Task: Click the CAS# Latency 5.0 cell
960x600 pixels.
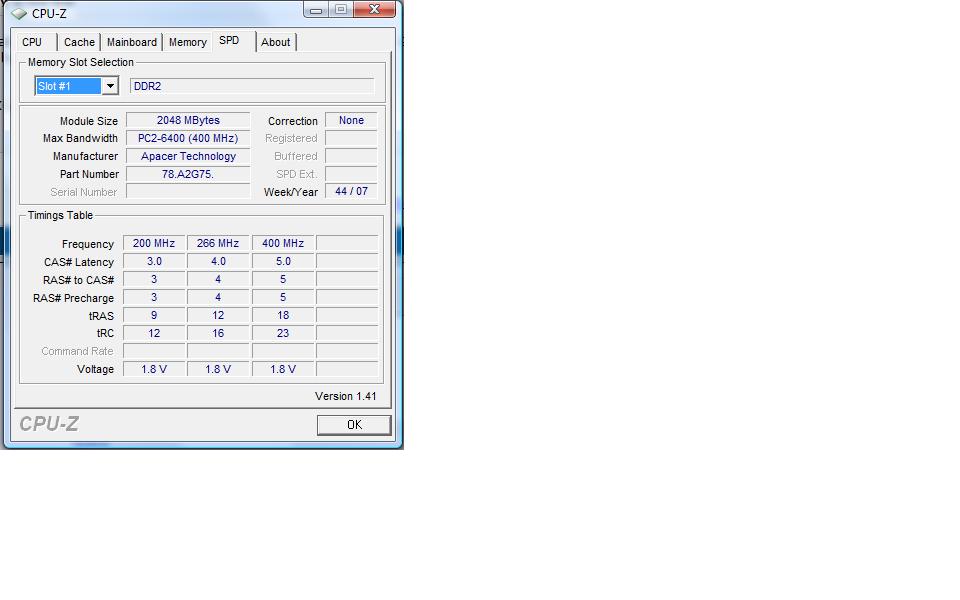Action: pyautogui.click(x=283, y=261)
